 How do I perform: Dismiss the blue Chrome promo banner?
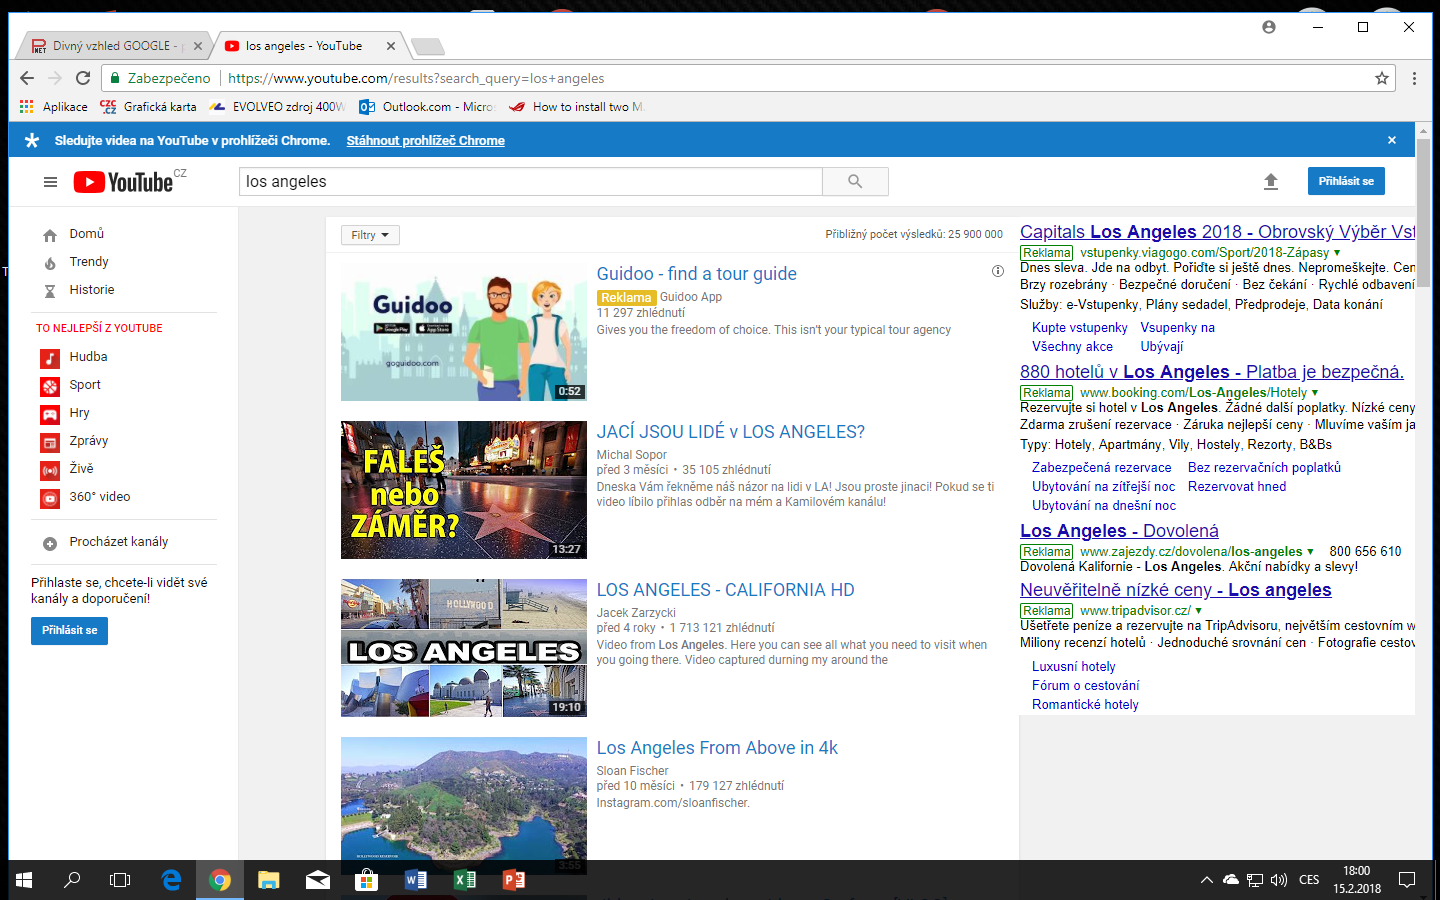point(1391,140)
